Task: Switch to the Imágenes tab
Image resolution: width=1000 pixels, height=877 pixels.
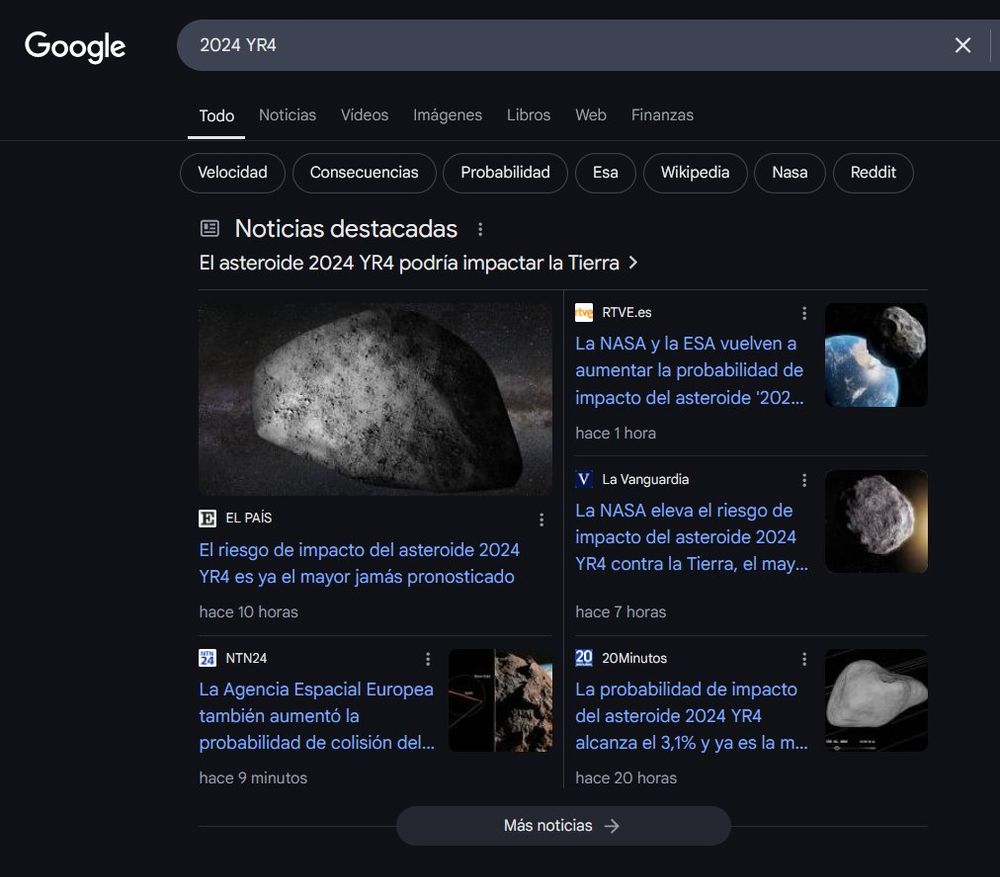Action: 447,113
